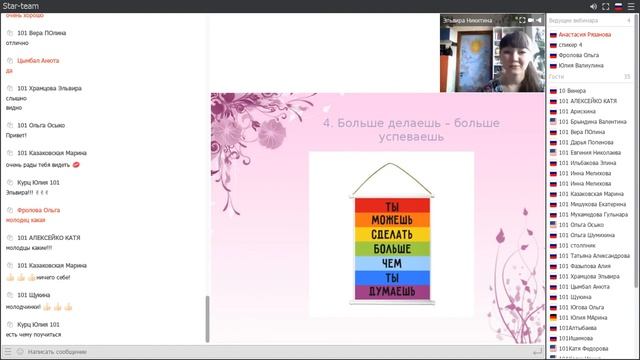Image resolution: width=640 pixels, height=360 pixels.
Task: Click the chat icon beside '101 АЛЕКСЕЙКО КАТЯ' message
Action: click(10, 238)
